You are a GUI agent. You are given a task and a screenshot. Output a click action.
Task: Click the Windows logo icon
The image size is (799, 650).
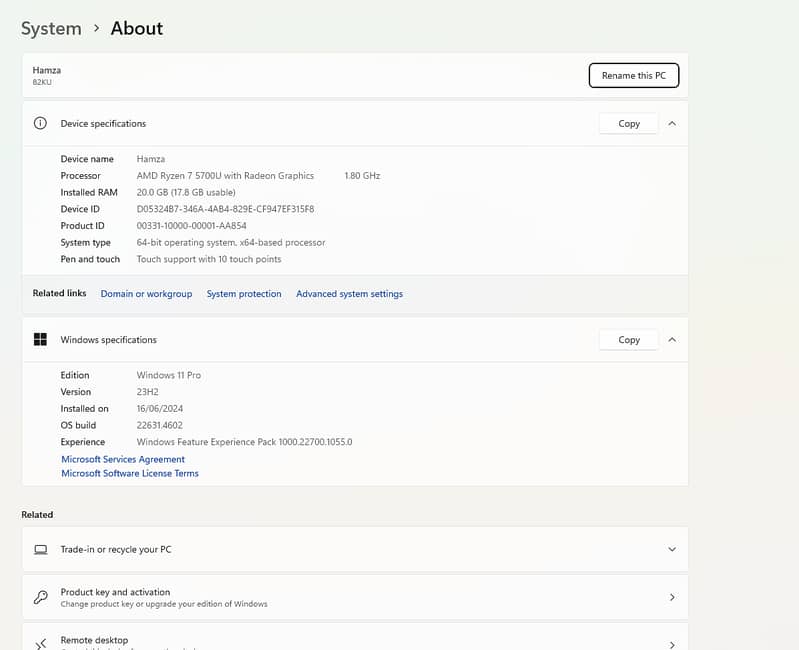pos(40,339)
